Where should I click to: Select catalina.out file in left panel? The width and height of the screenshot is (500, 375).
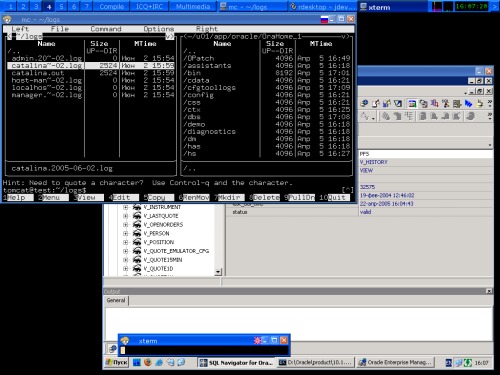tap(38, 73)
